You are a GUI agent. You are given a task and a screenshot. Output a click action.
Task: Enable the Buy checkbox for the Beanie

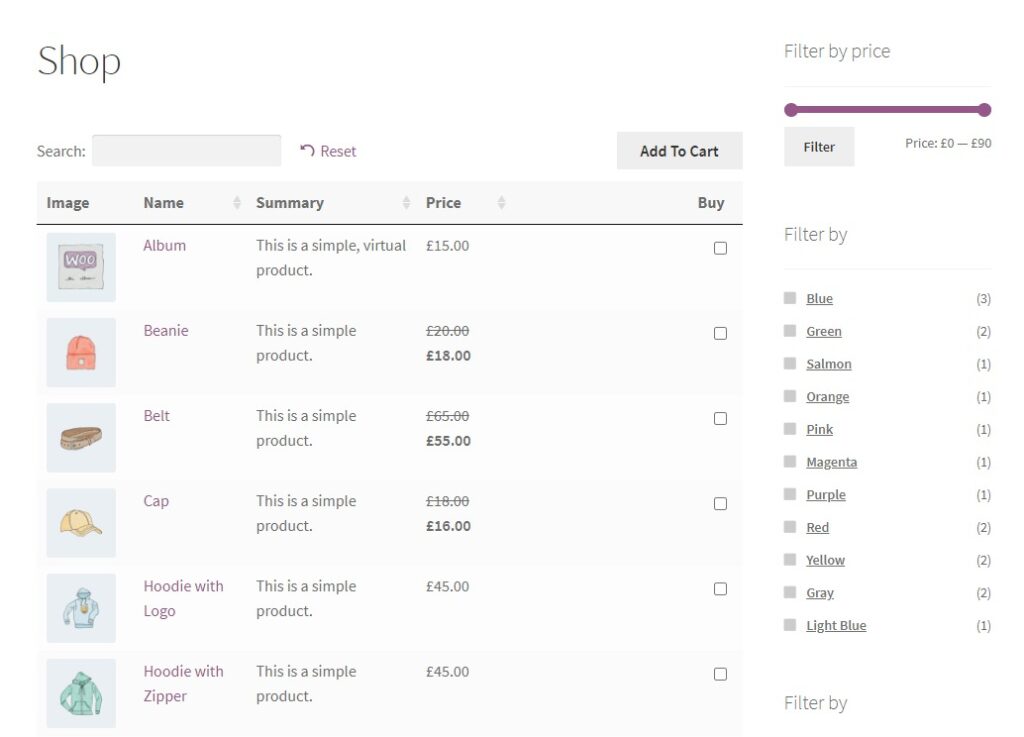720,333
